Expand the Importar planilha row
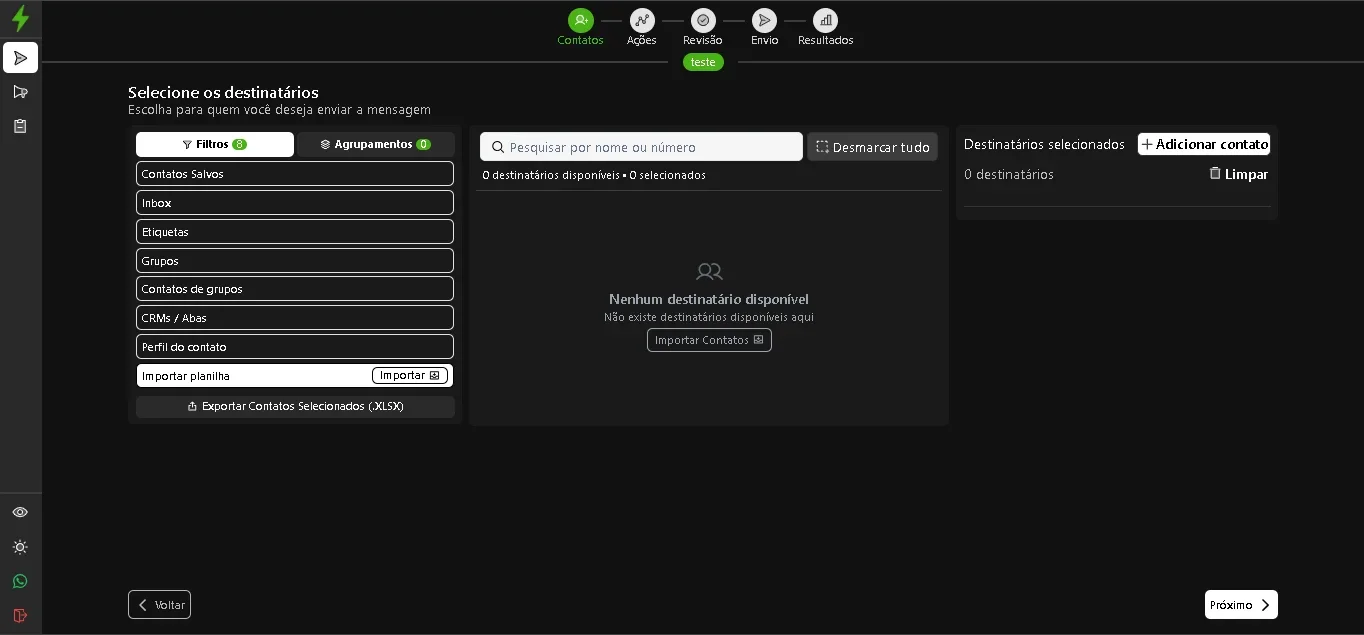 point(295,376)
